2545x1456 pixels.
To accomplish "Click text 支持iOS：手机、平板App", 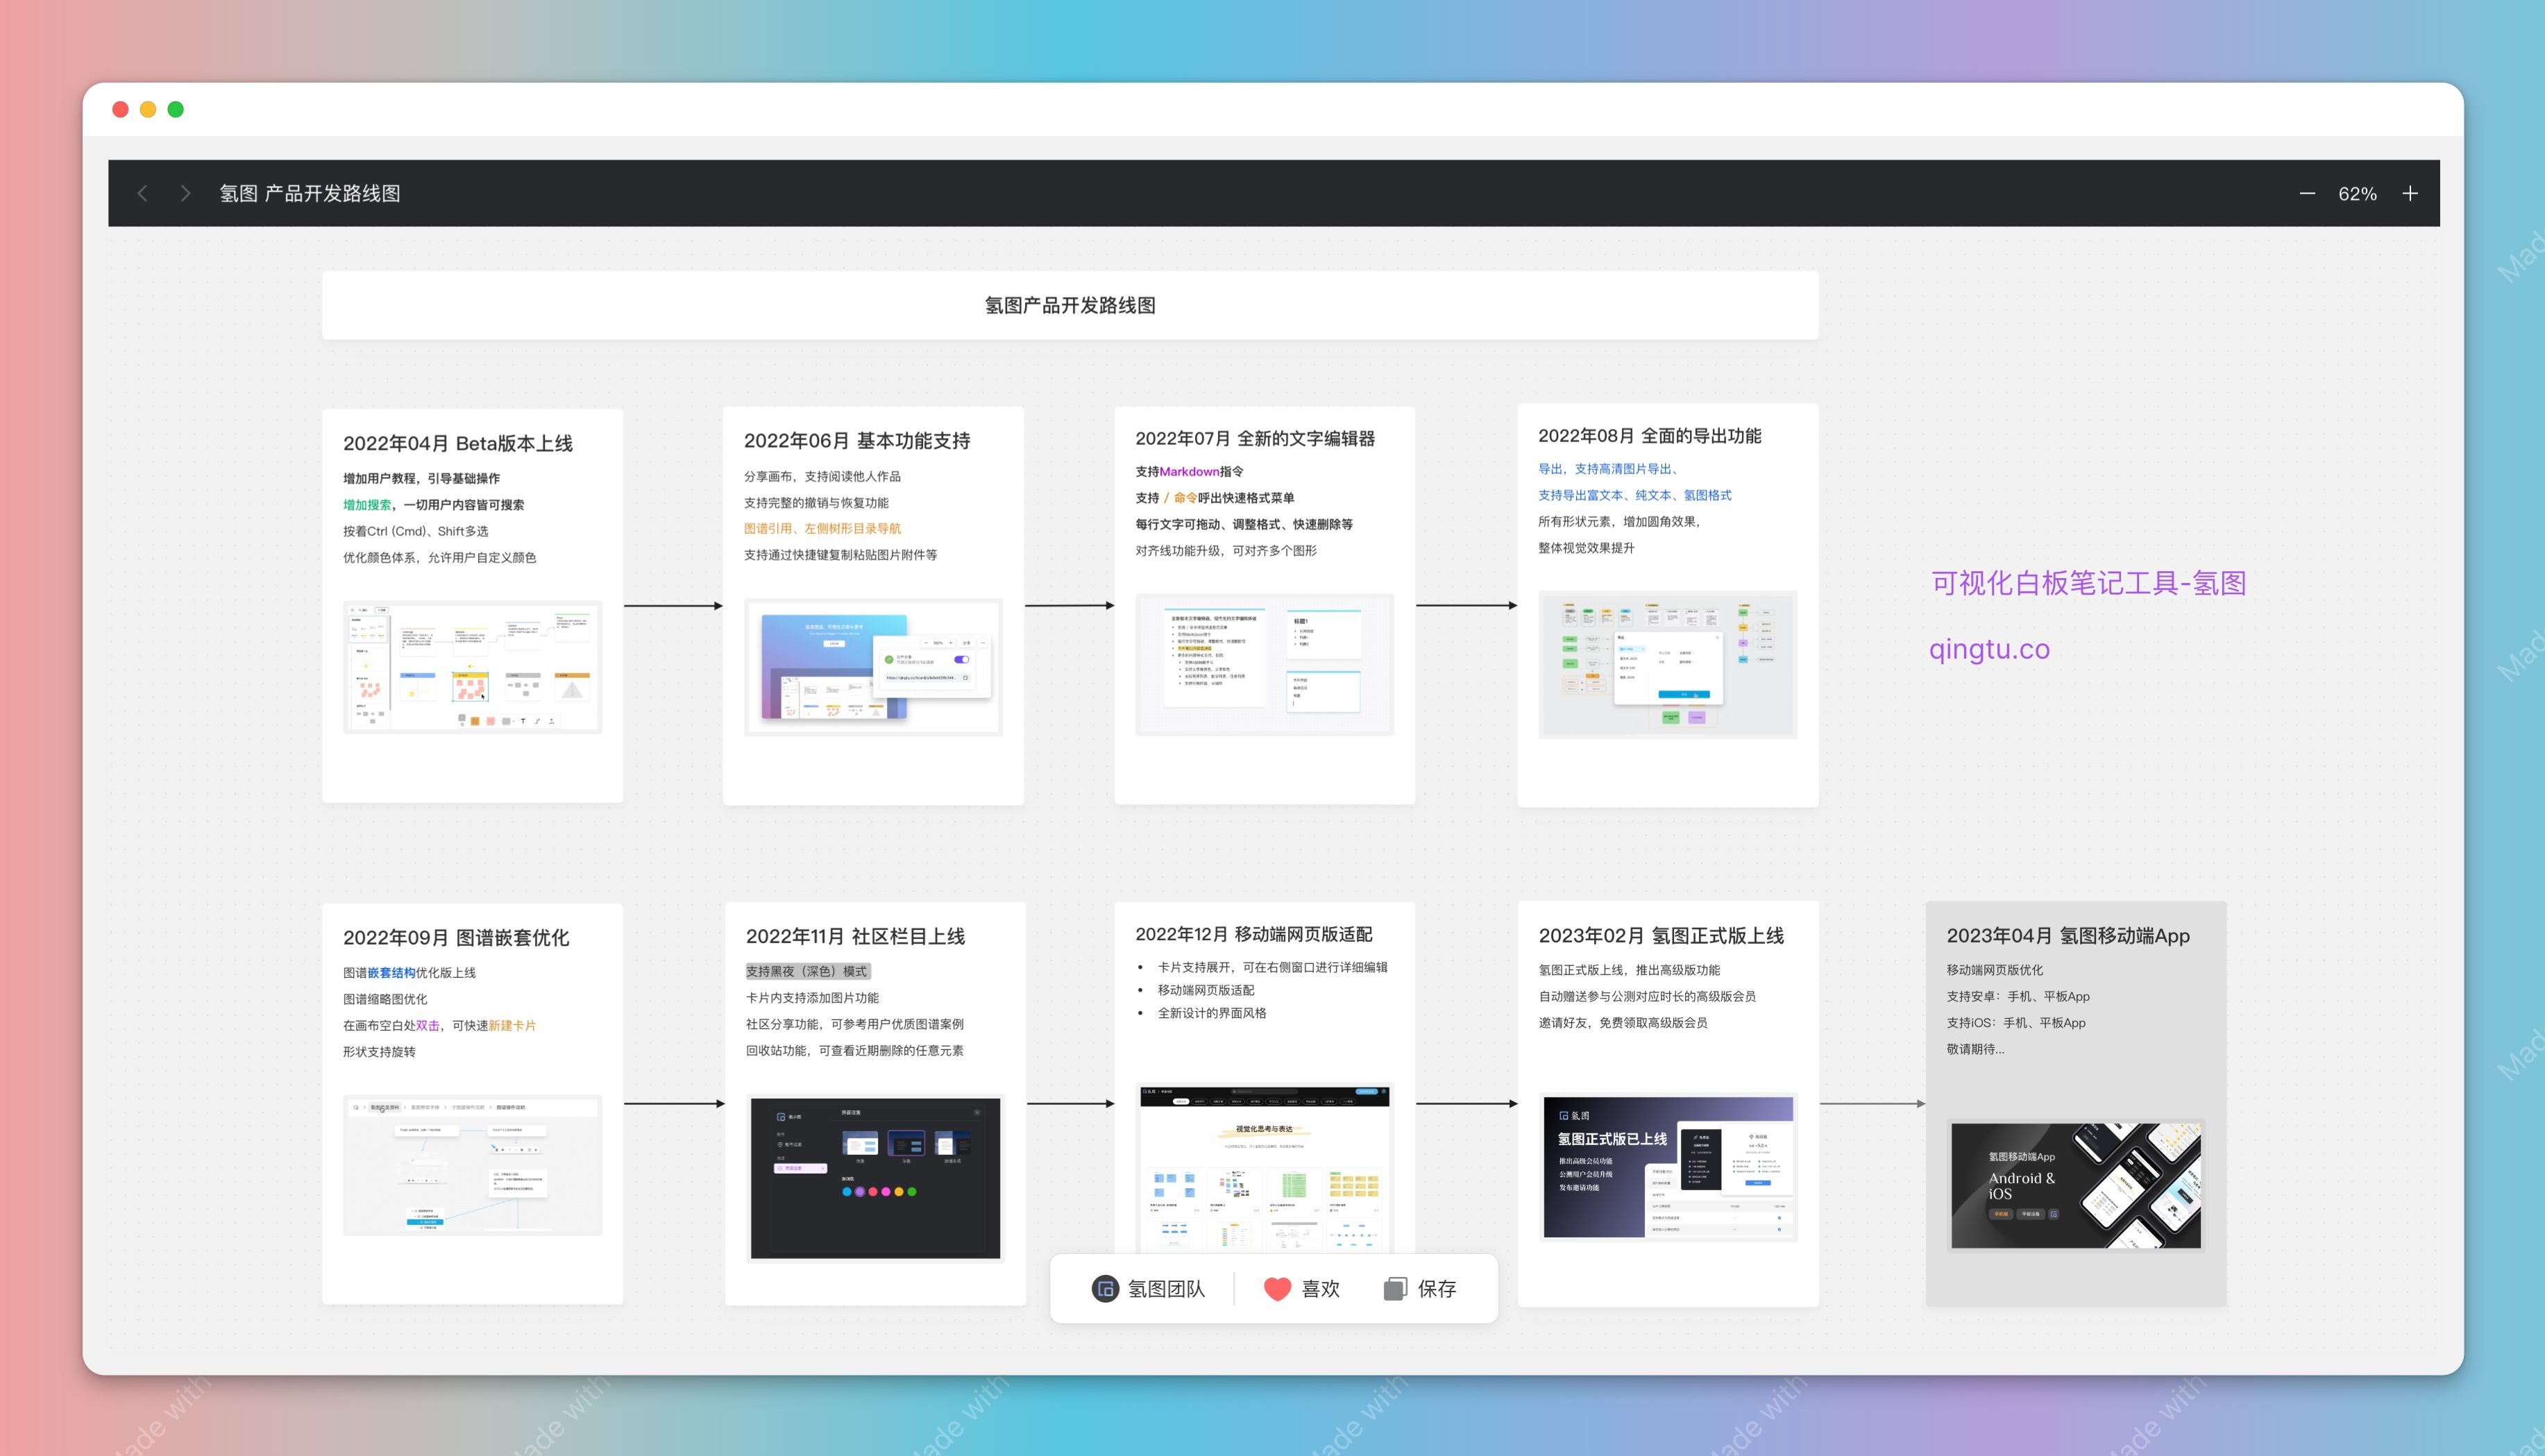I will pos(2016,1023).
